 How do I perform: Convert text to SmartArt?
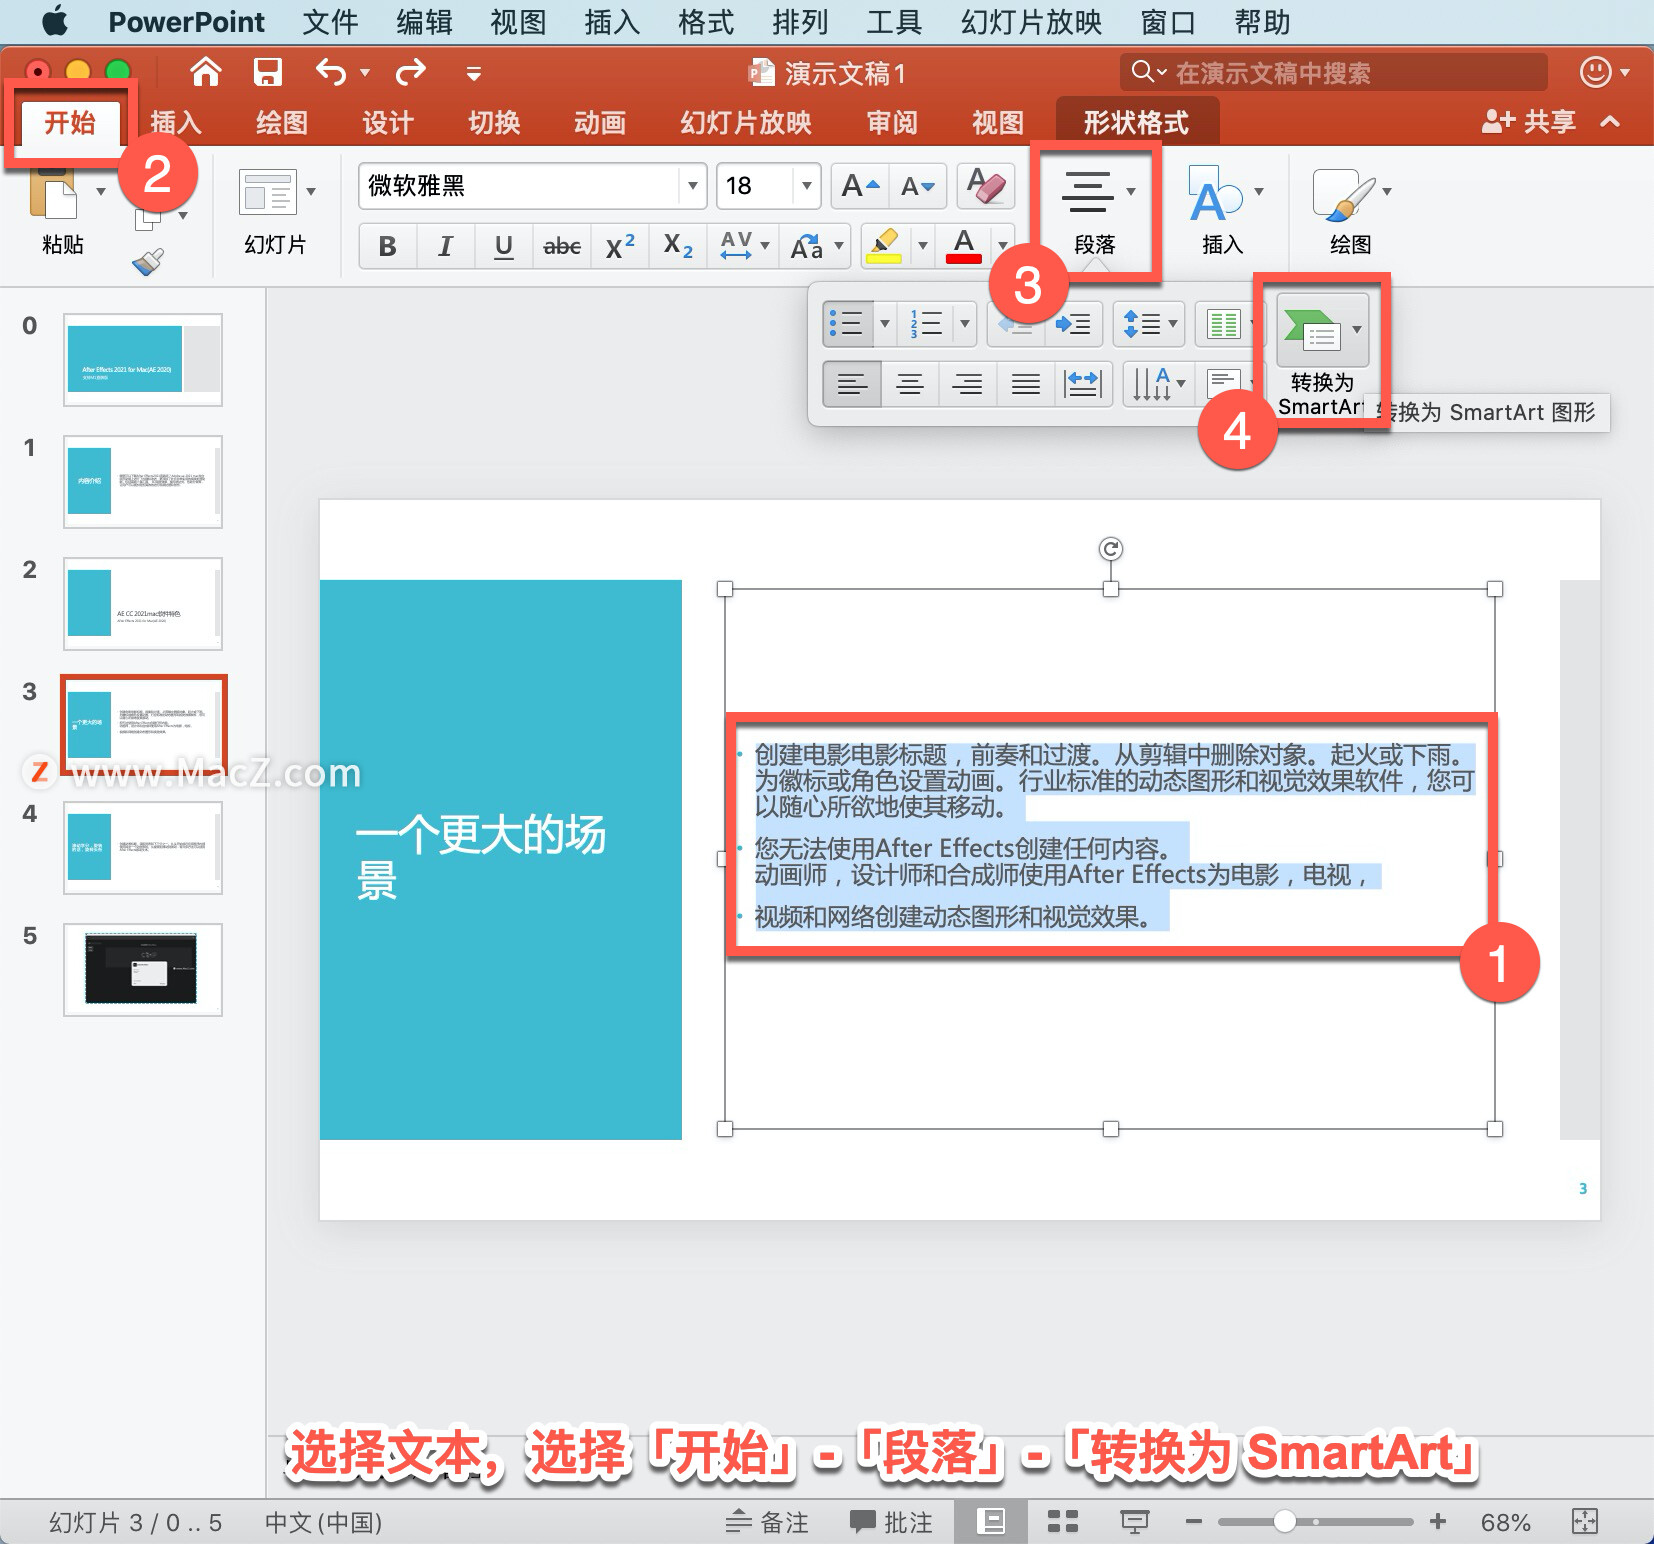1322,355
